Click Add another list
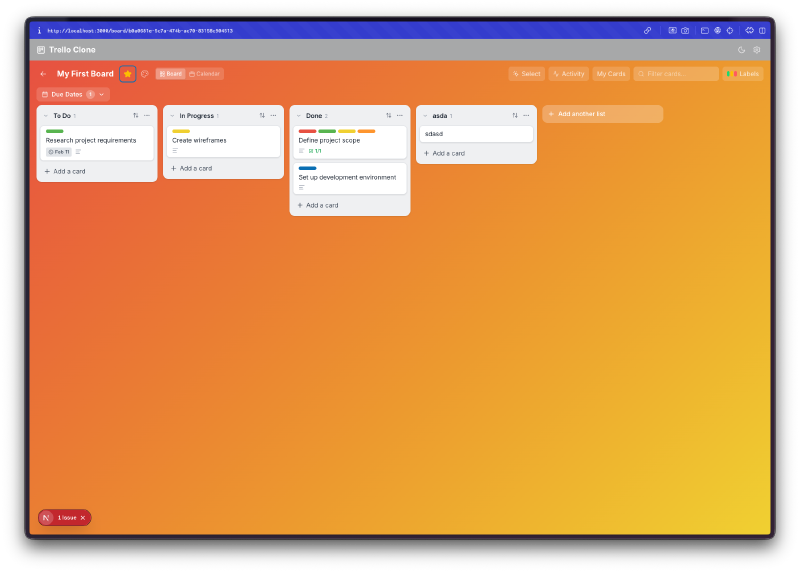 tap(602, 114)
